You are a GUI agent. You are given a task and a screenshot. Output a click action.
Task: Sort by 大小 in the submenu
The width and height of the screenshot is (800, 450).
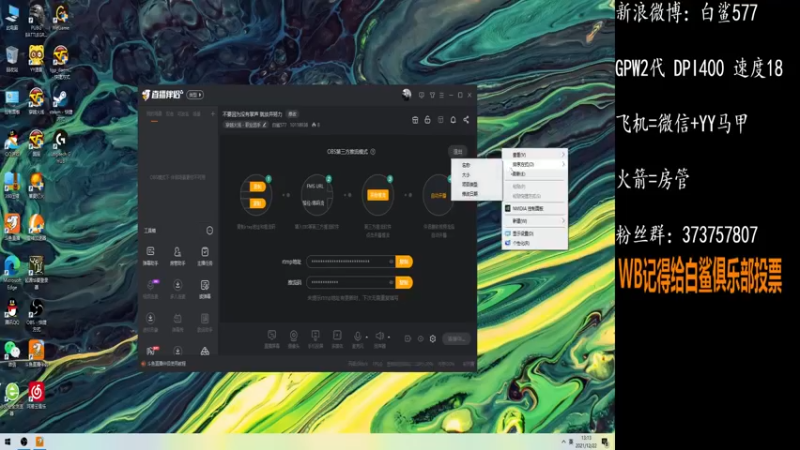[x=477, y=175]
